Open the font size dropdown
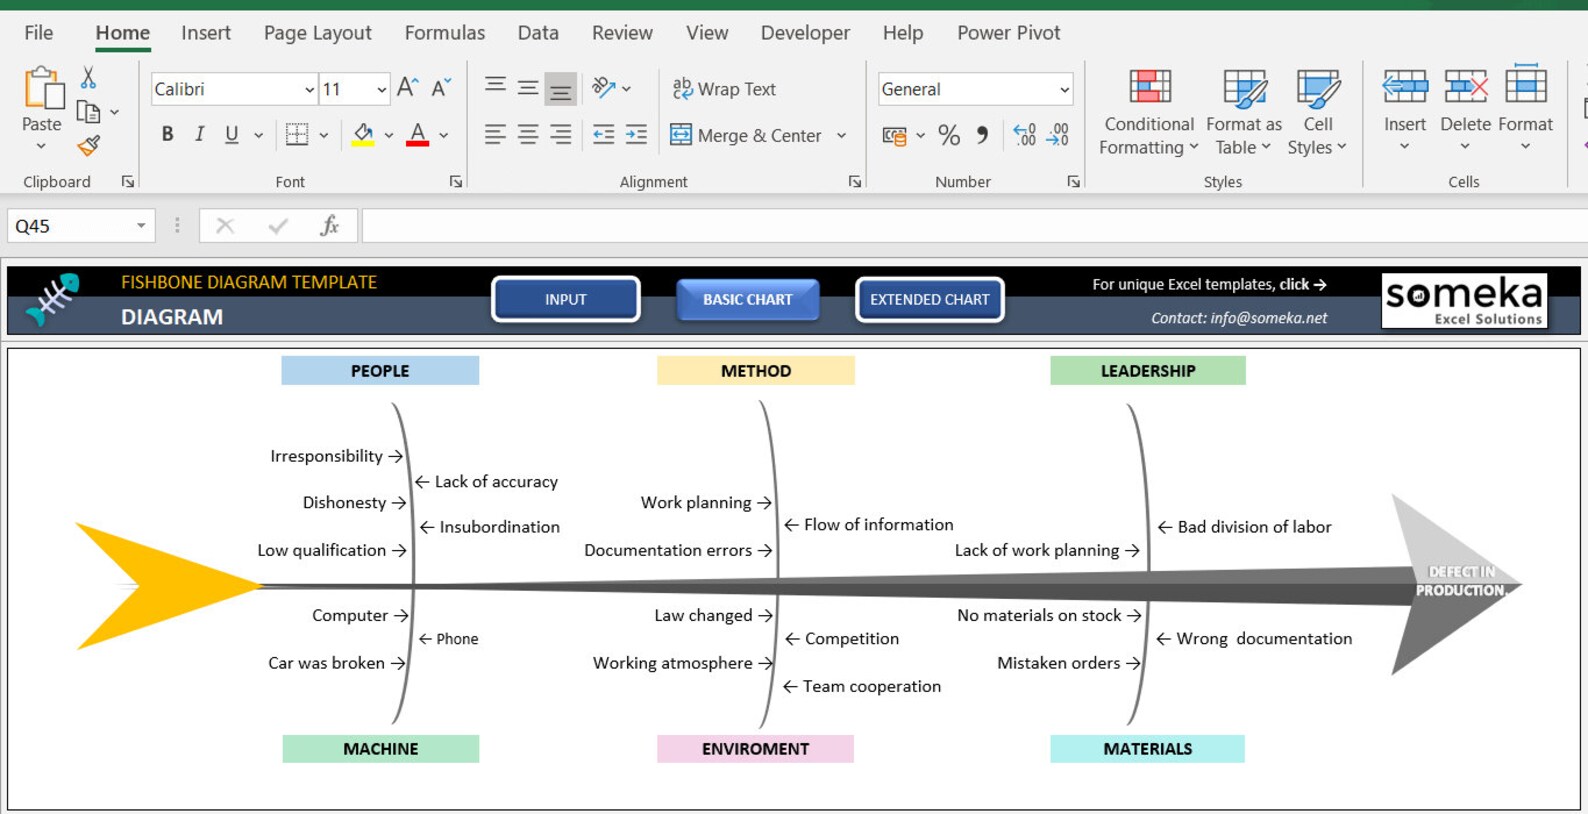Viewport: 1588px width, 814px height. 381,89
